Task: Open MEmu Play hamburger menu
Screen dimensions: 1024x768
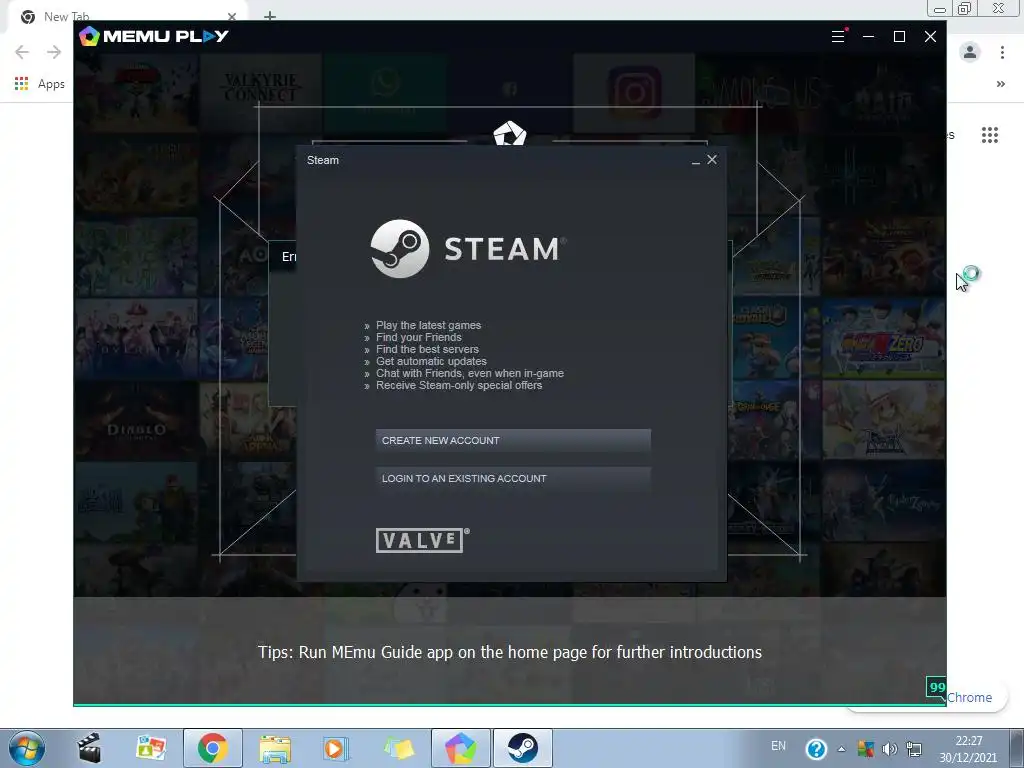Action: pos(838,37)
